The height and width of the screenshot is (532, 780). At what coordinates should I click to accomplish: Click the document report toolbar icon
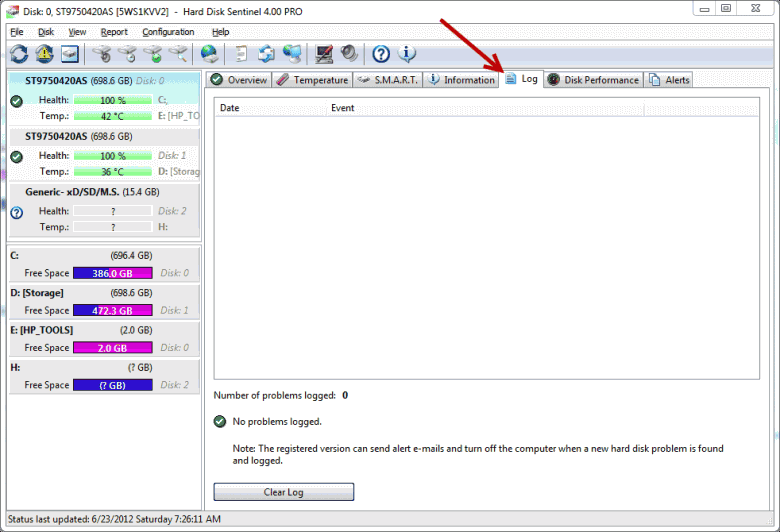click(x=241, y=54)
